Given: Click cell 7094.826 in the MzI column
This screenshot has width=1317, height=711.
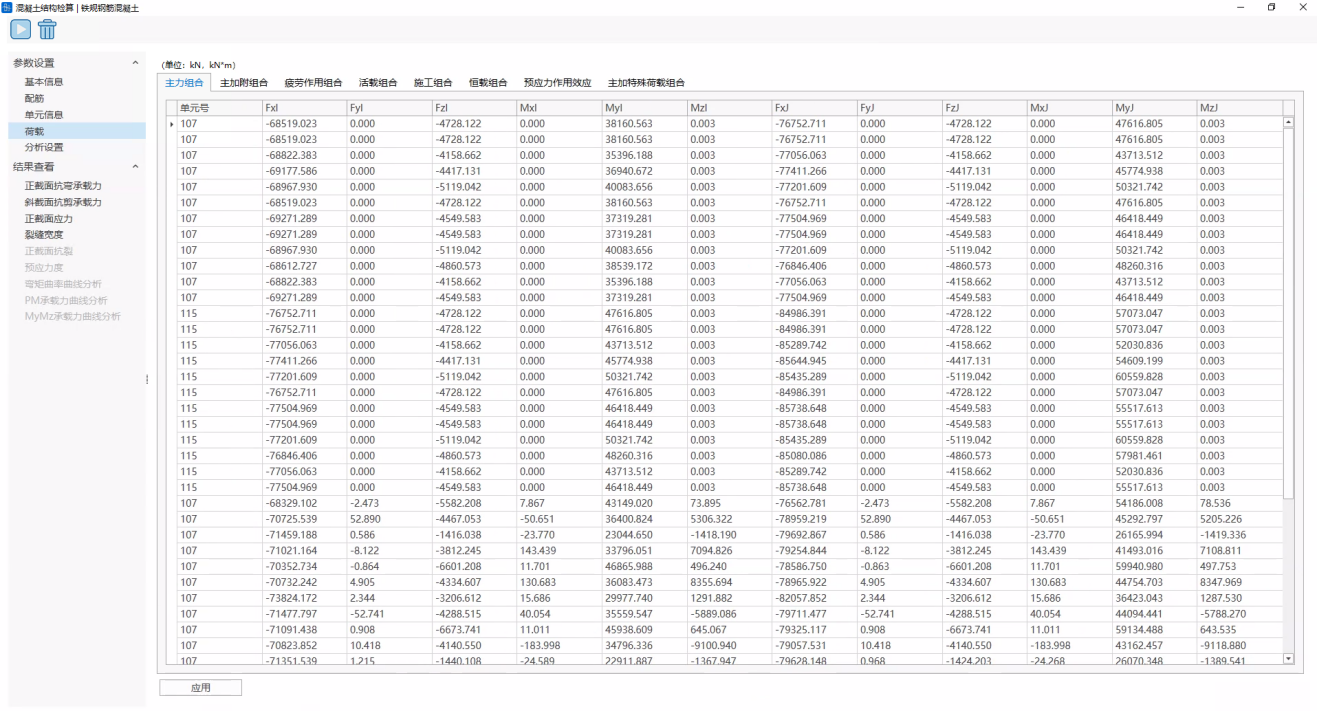Looking at the screenshot, I should (729, 550).
